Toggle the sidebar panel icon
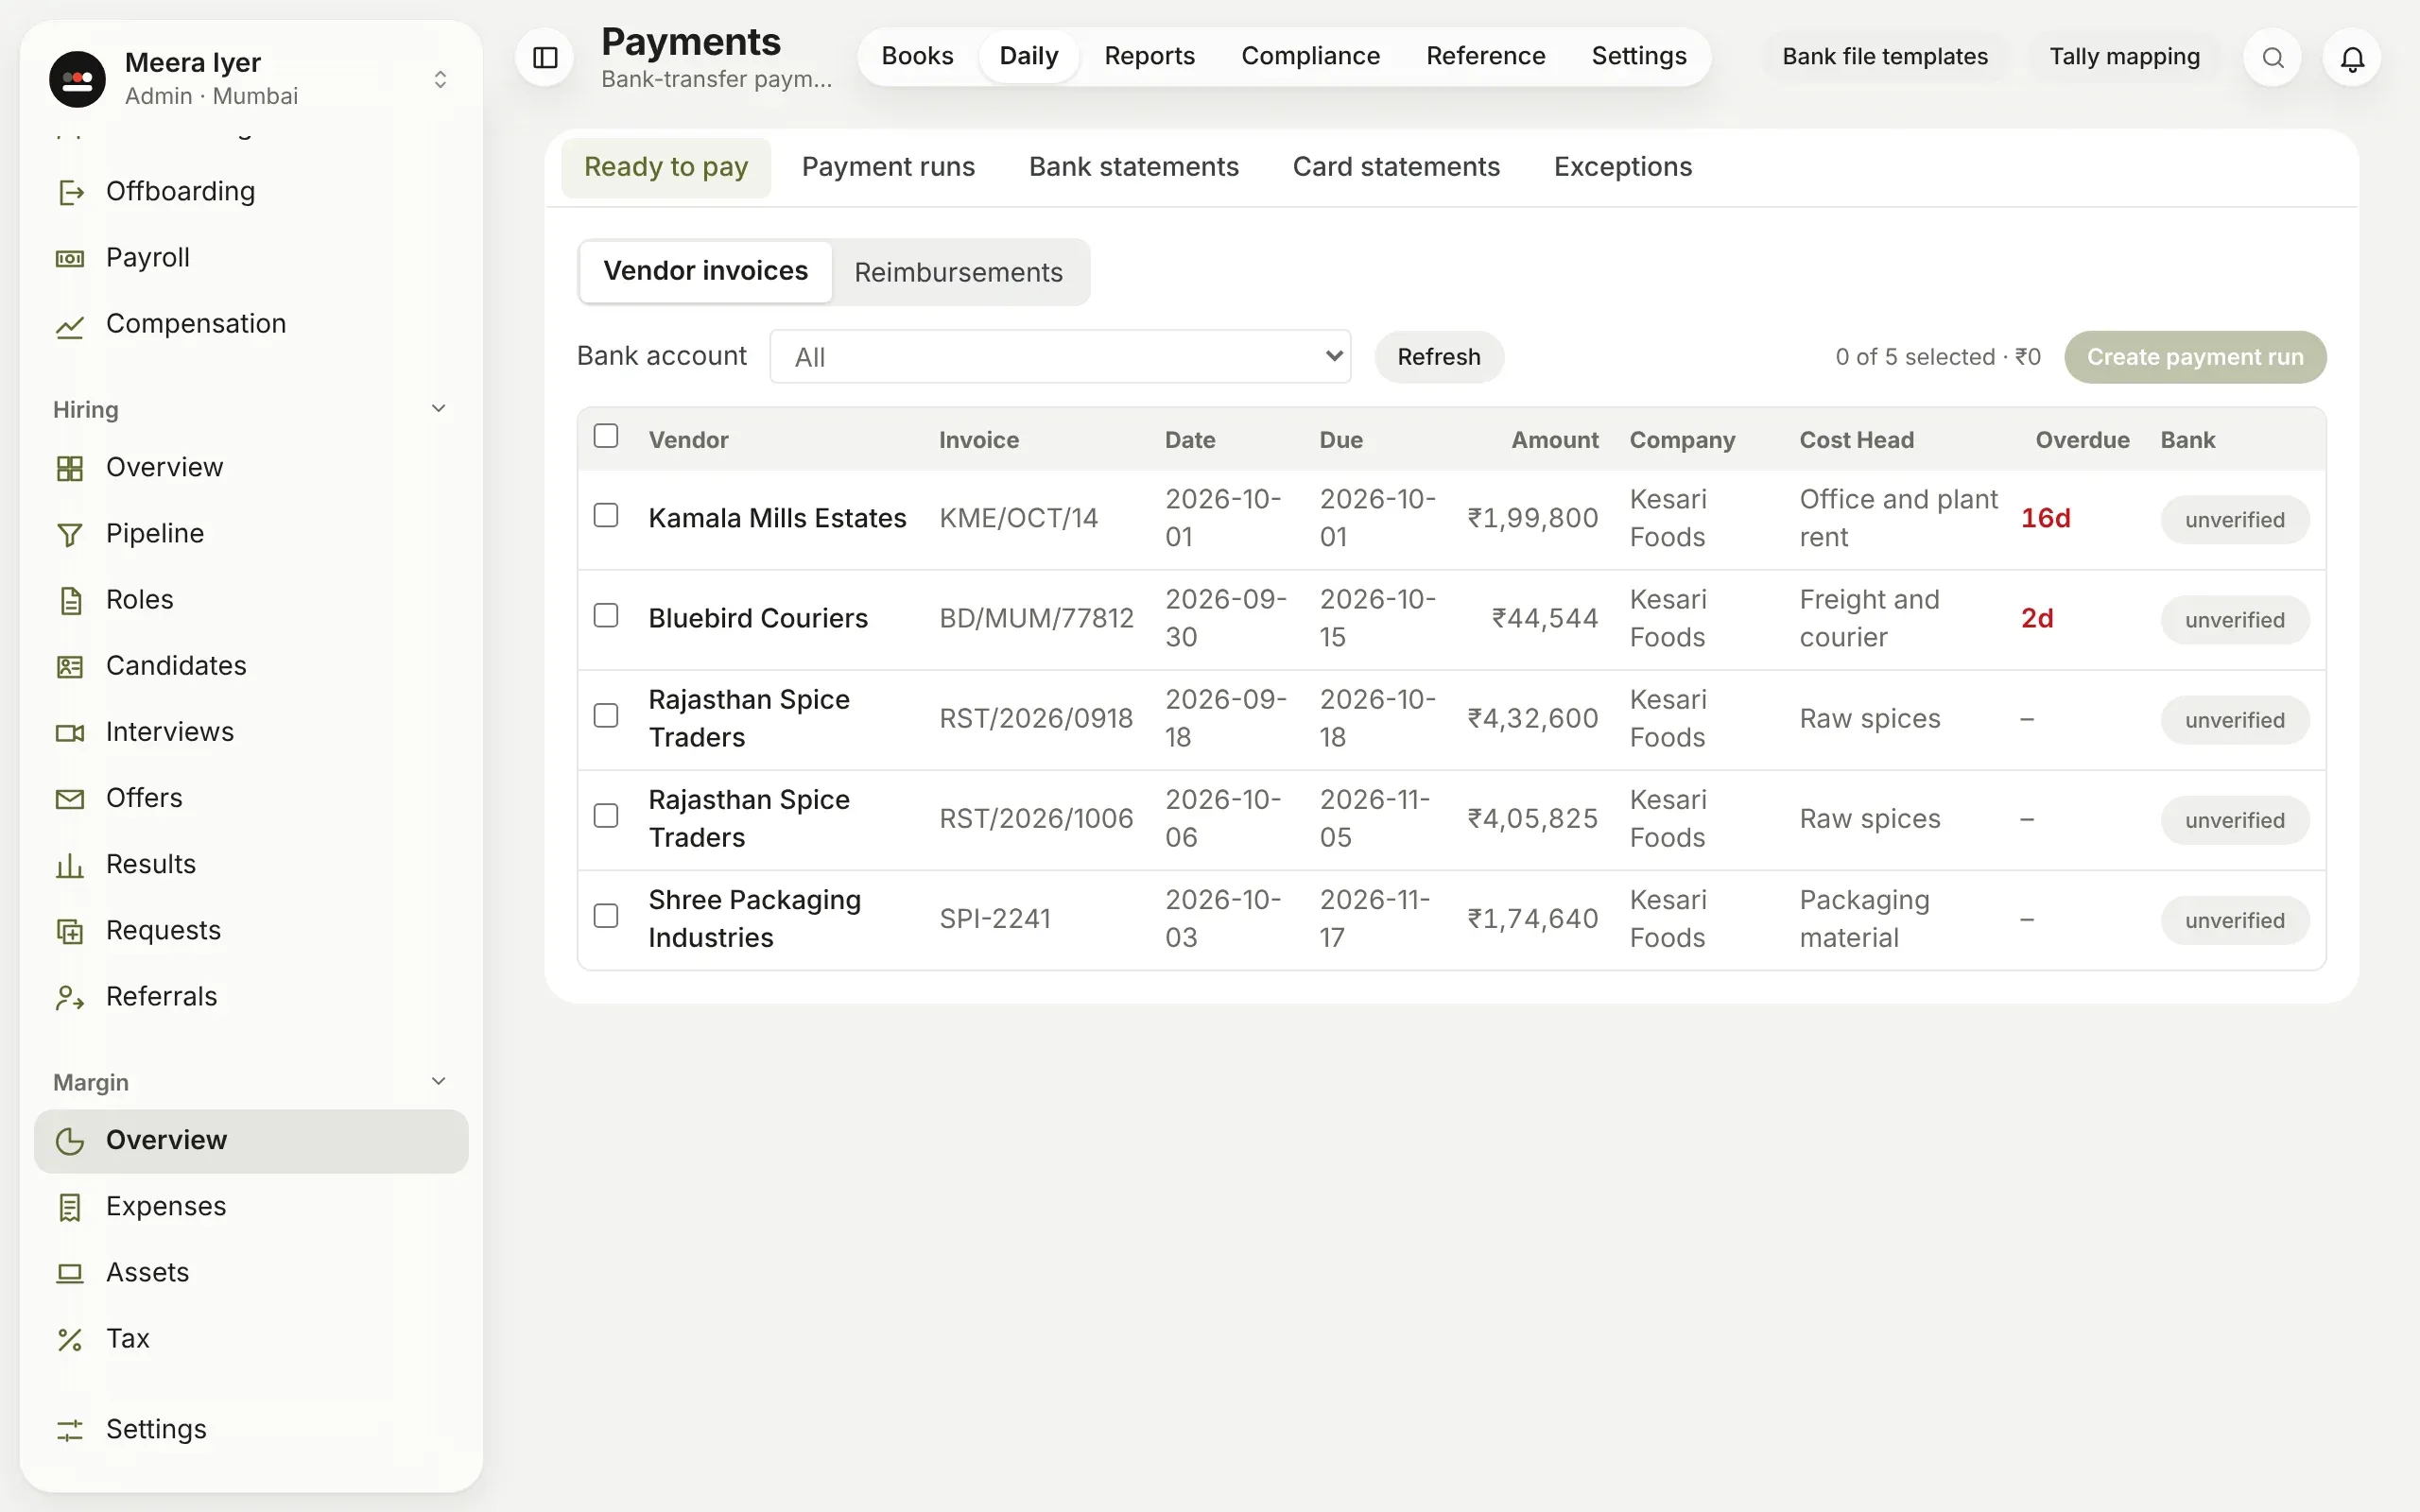 pyautogui.click(x=545, y=58)
